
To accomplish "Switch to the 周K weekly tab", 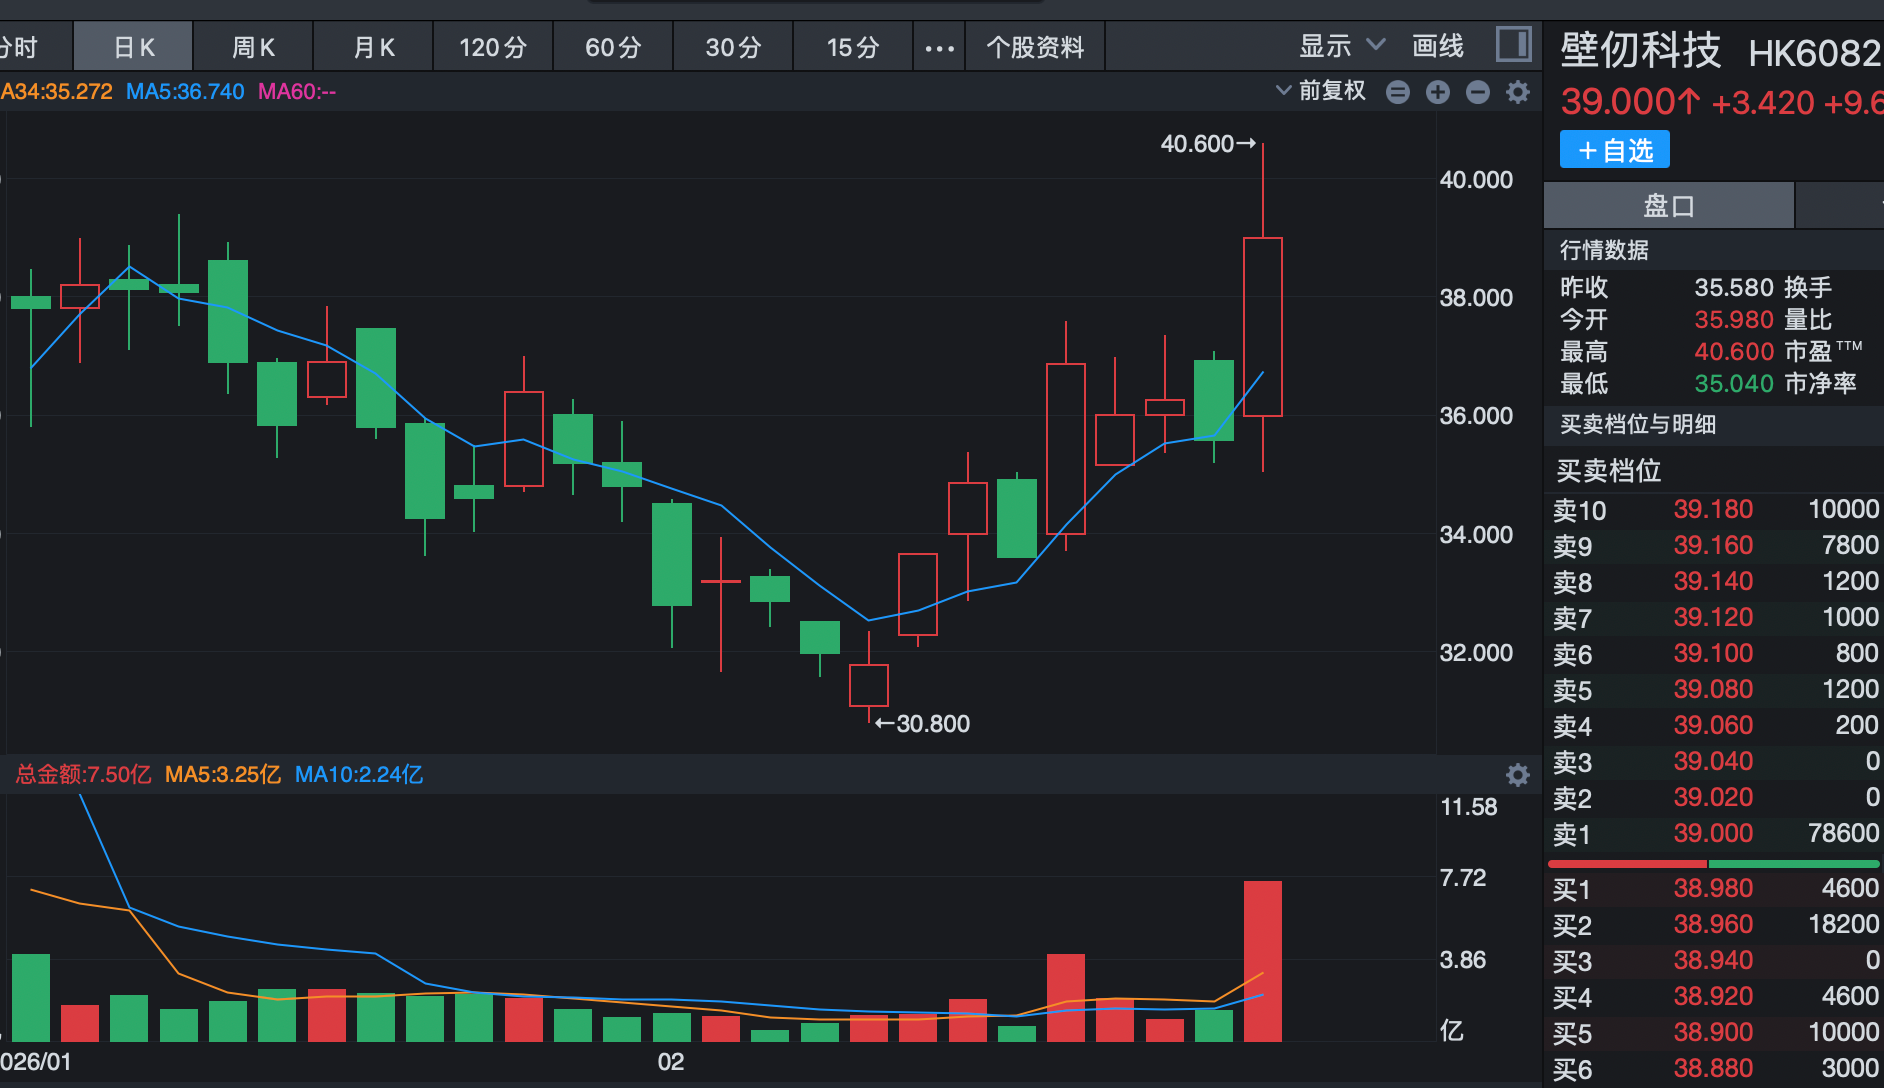I will (253, 47).
